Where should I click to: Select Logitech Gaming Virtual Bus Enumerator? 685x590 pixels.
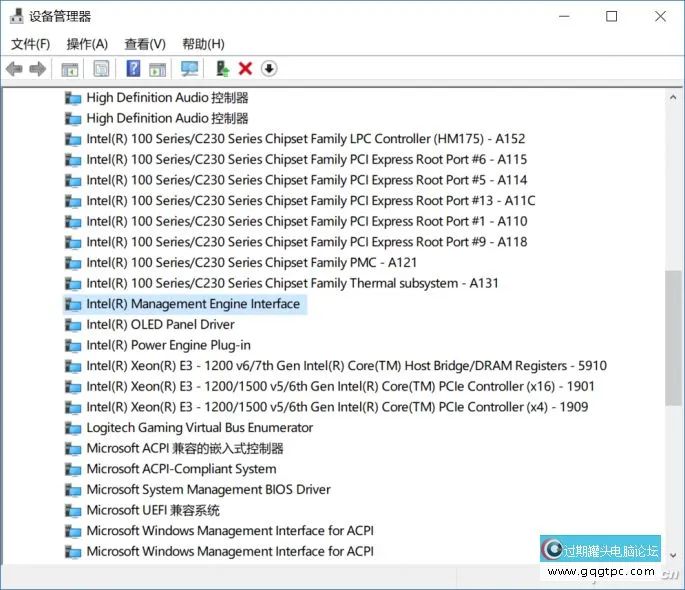coord(199,428)
